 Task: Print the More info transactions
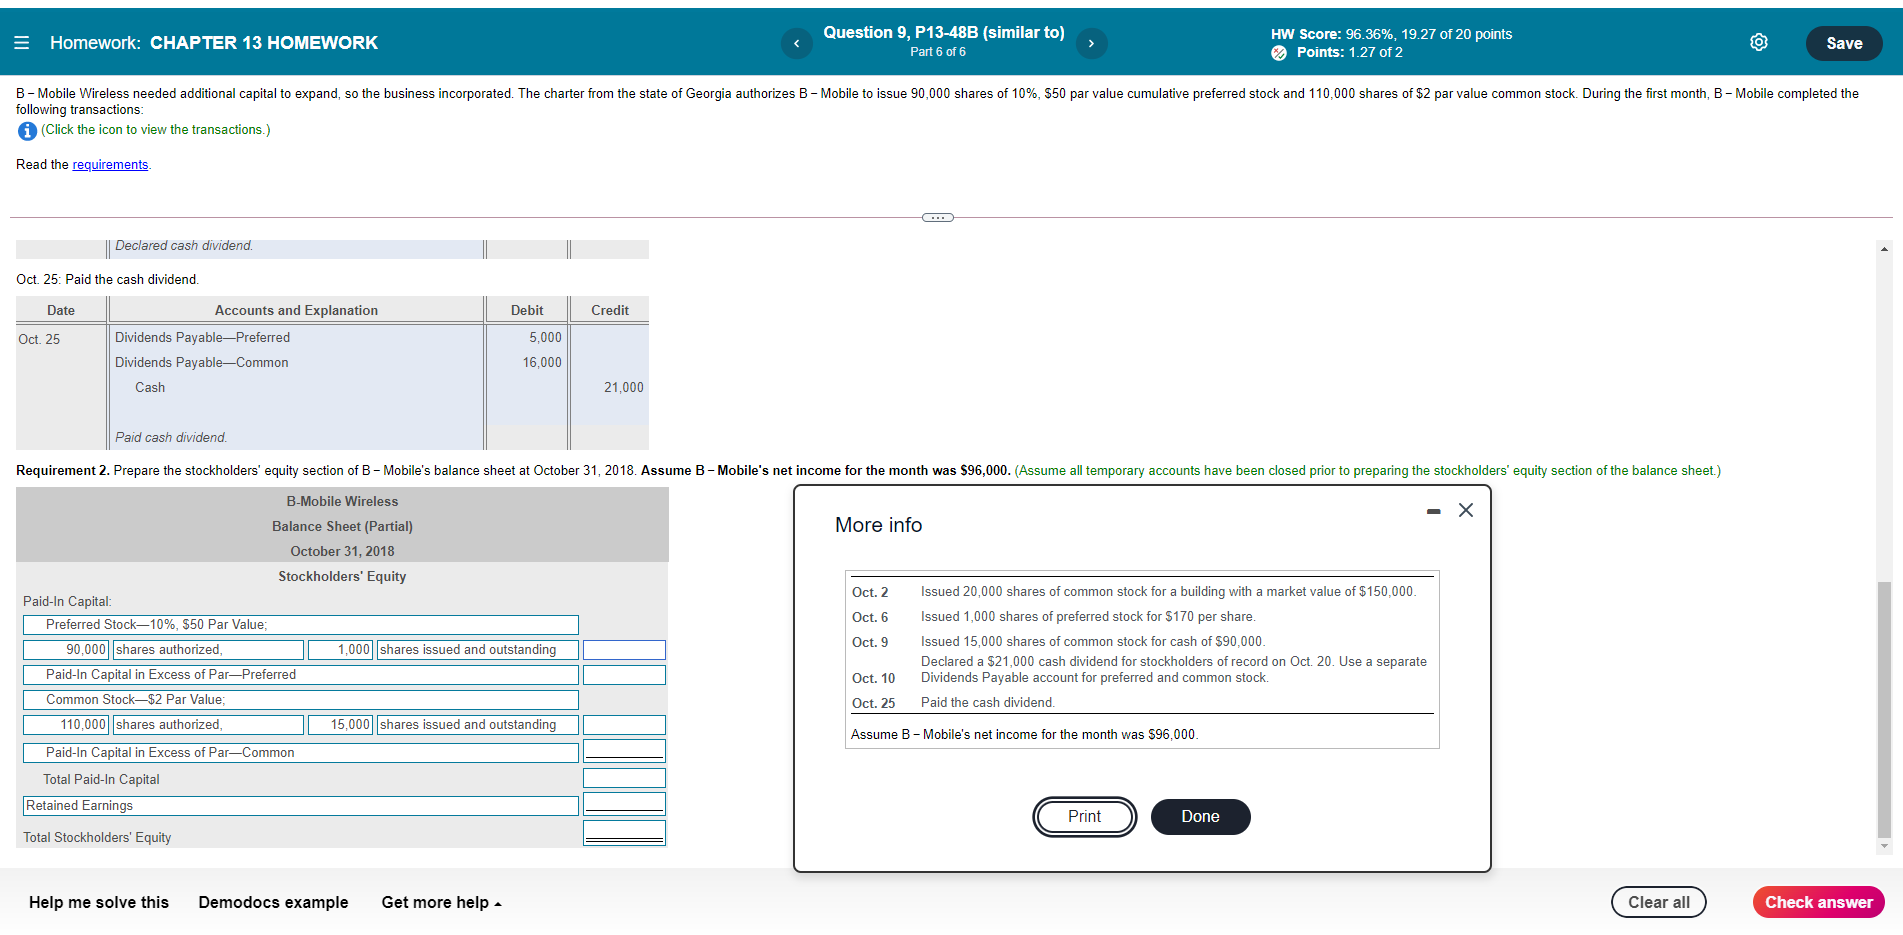(1084, 817)
